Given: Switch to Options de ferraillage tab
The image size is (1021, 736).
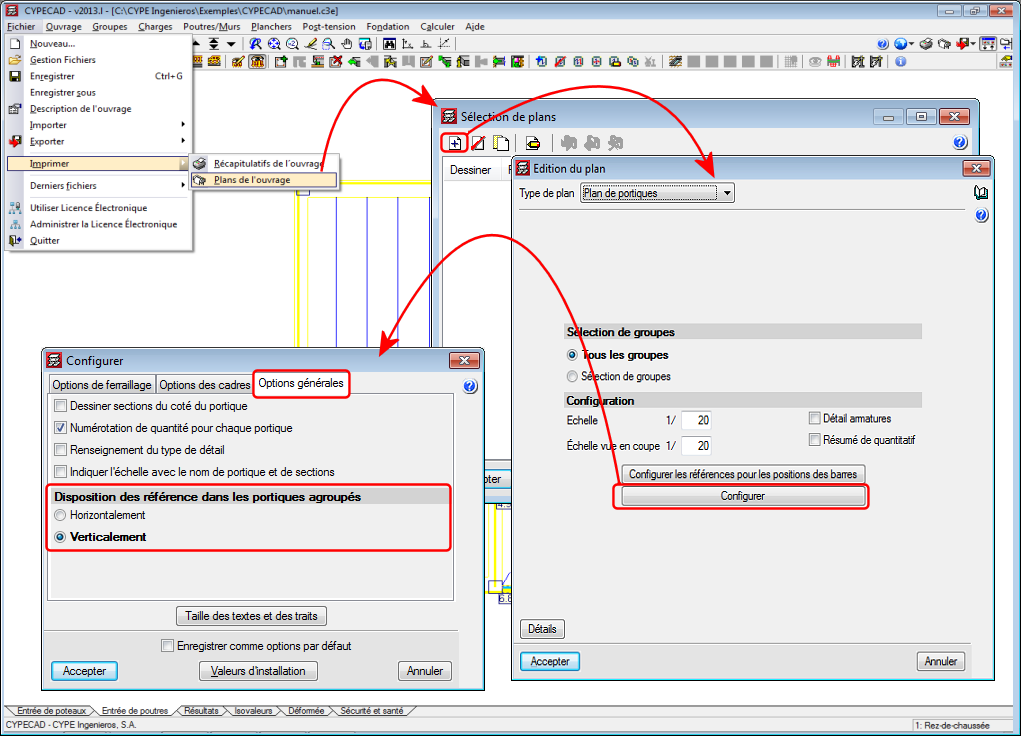Looking at the screenshot, I should pyautogui.click(x=102, y=385).
